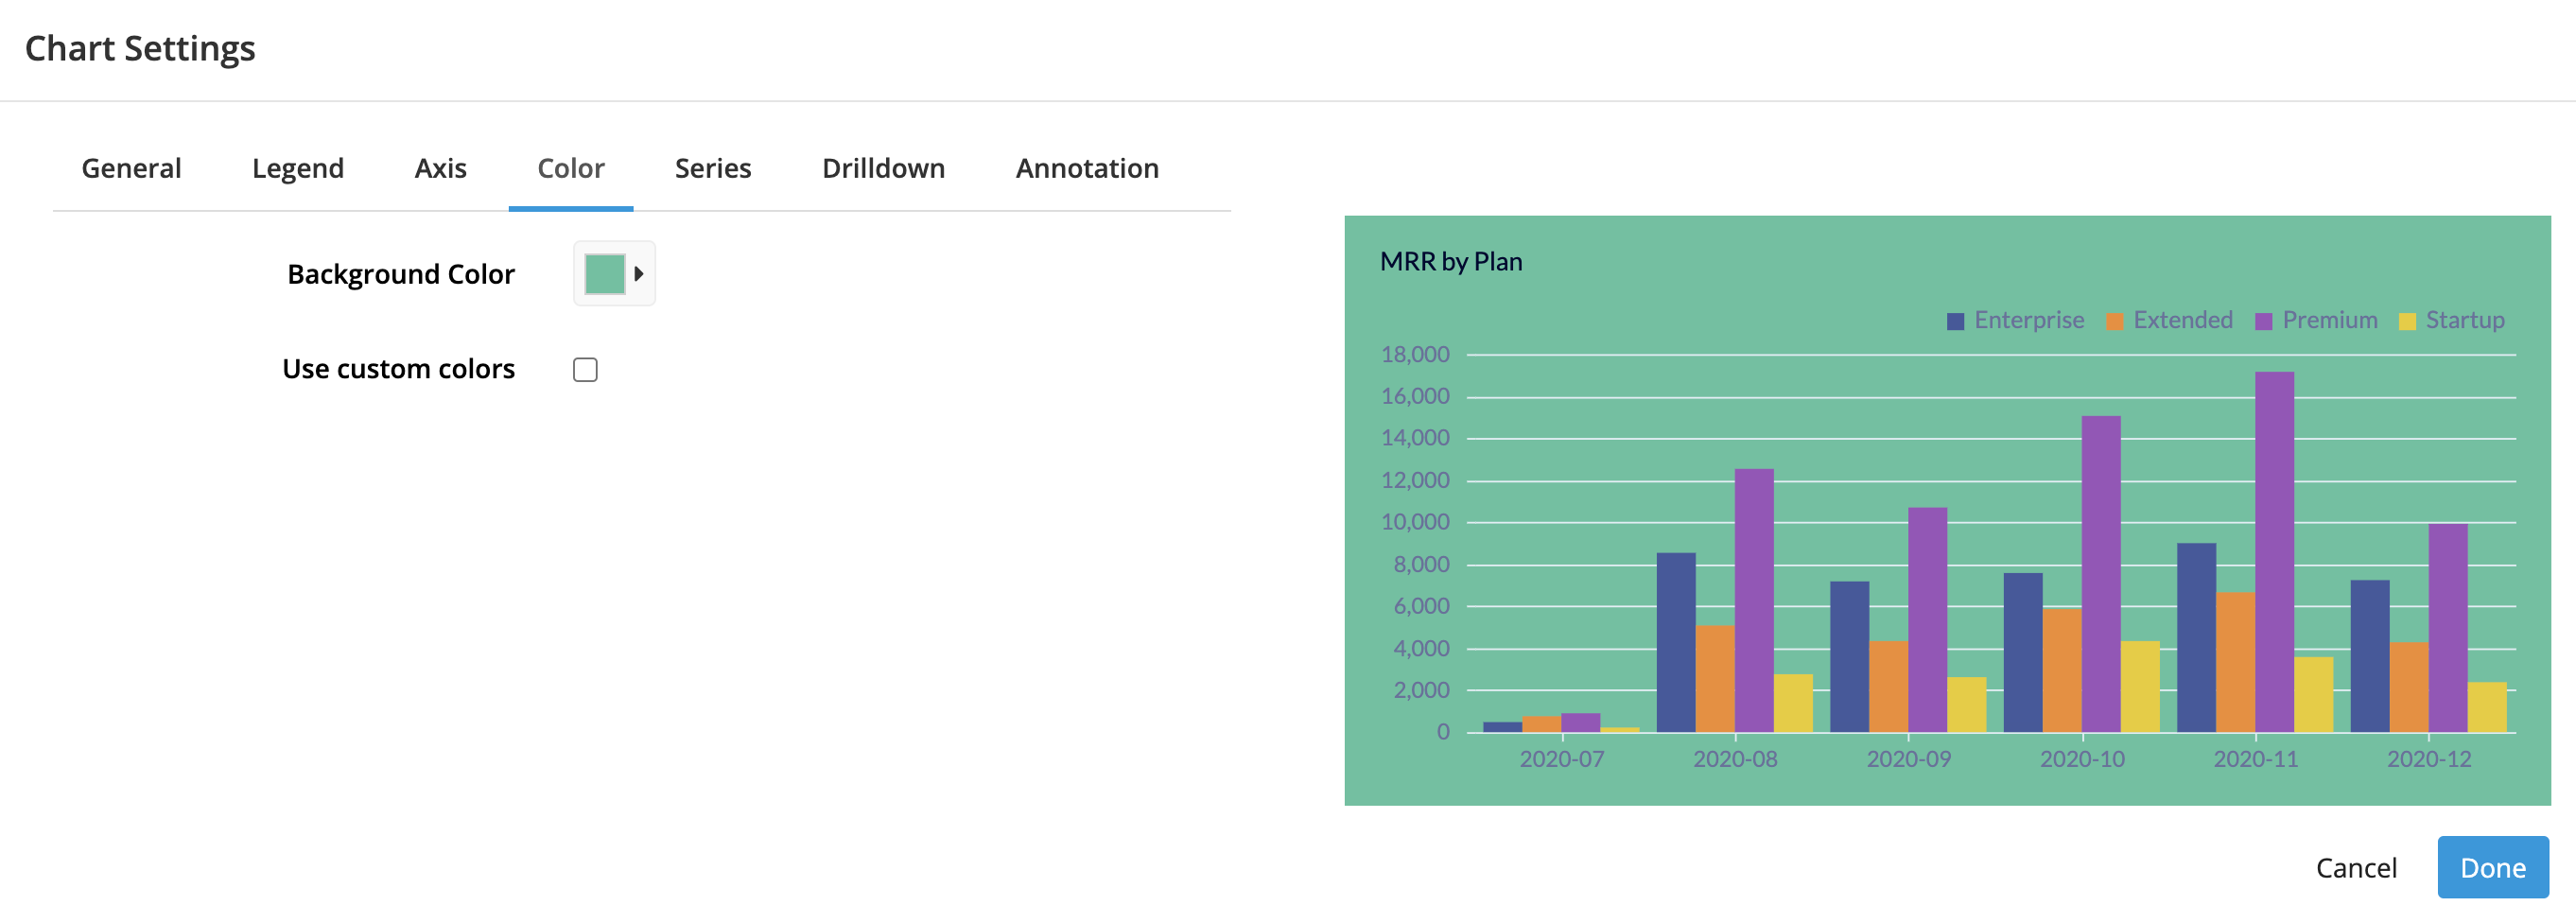Expand the background color picker arrow
Screen dimensions: 2576x923
point(639,274)
